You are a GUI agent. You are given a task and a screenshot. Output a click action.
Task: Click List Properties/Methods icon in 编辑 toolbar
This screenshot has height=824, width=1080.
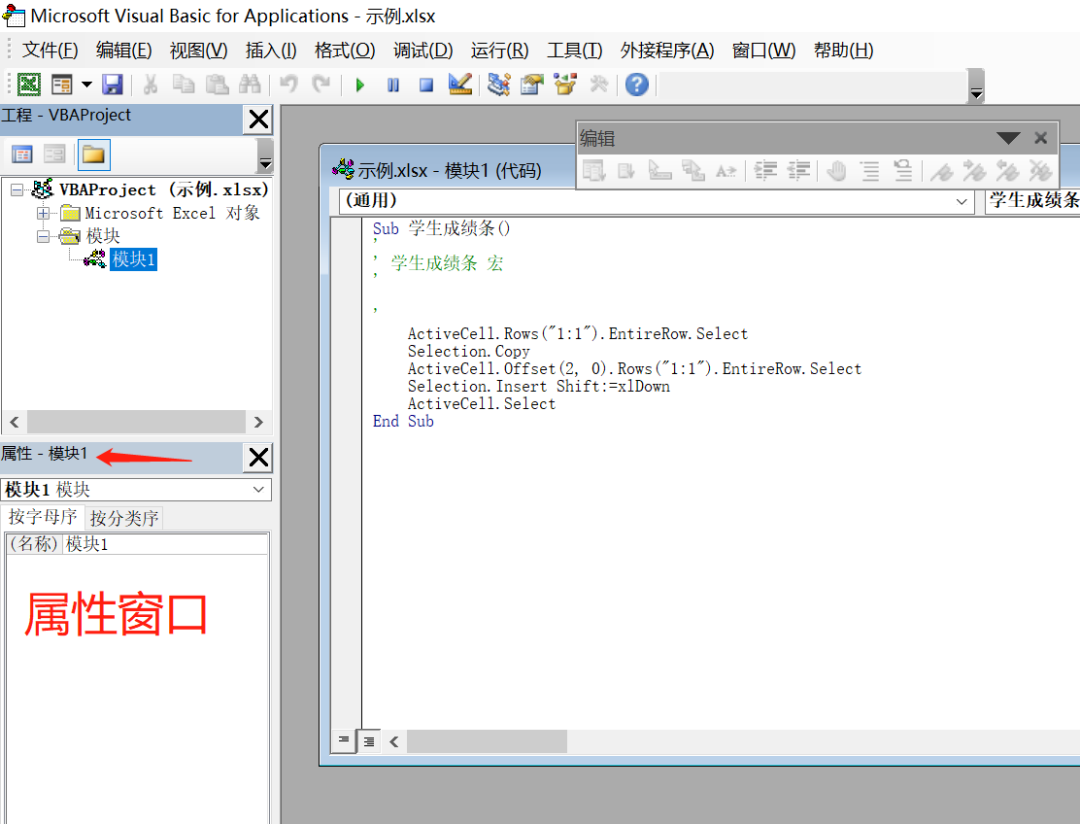pos(593,170)
